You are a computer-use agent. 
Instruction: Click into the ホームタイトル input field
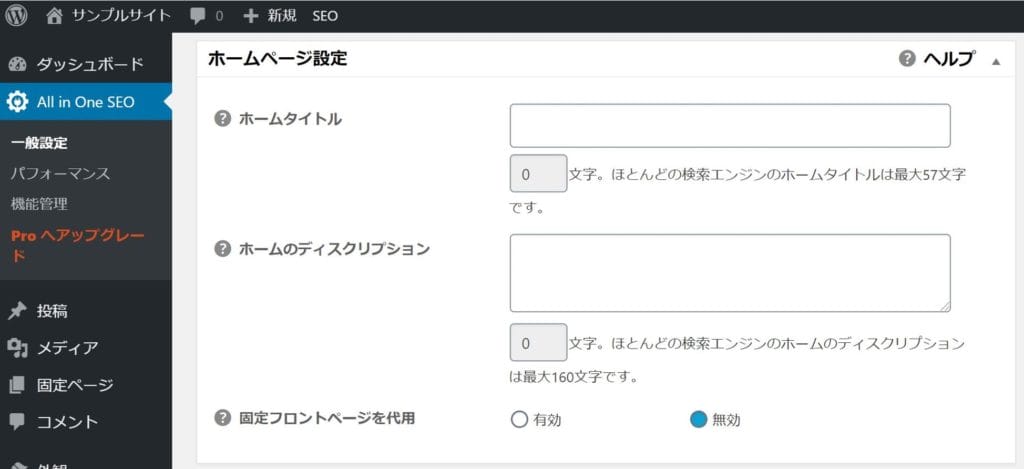pos(729,125)
